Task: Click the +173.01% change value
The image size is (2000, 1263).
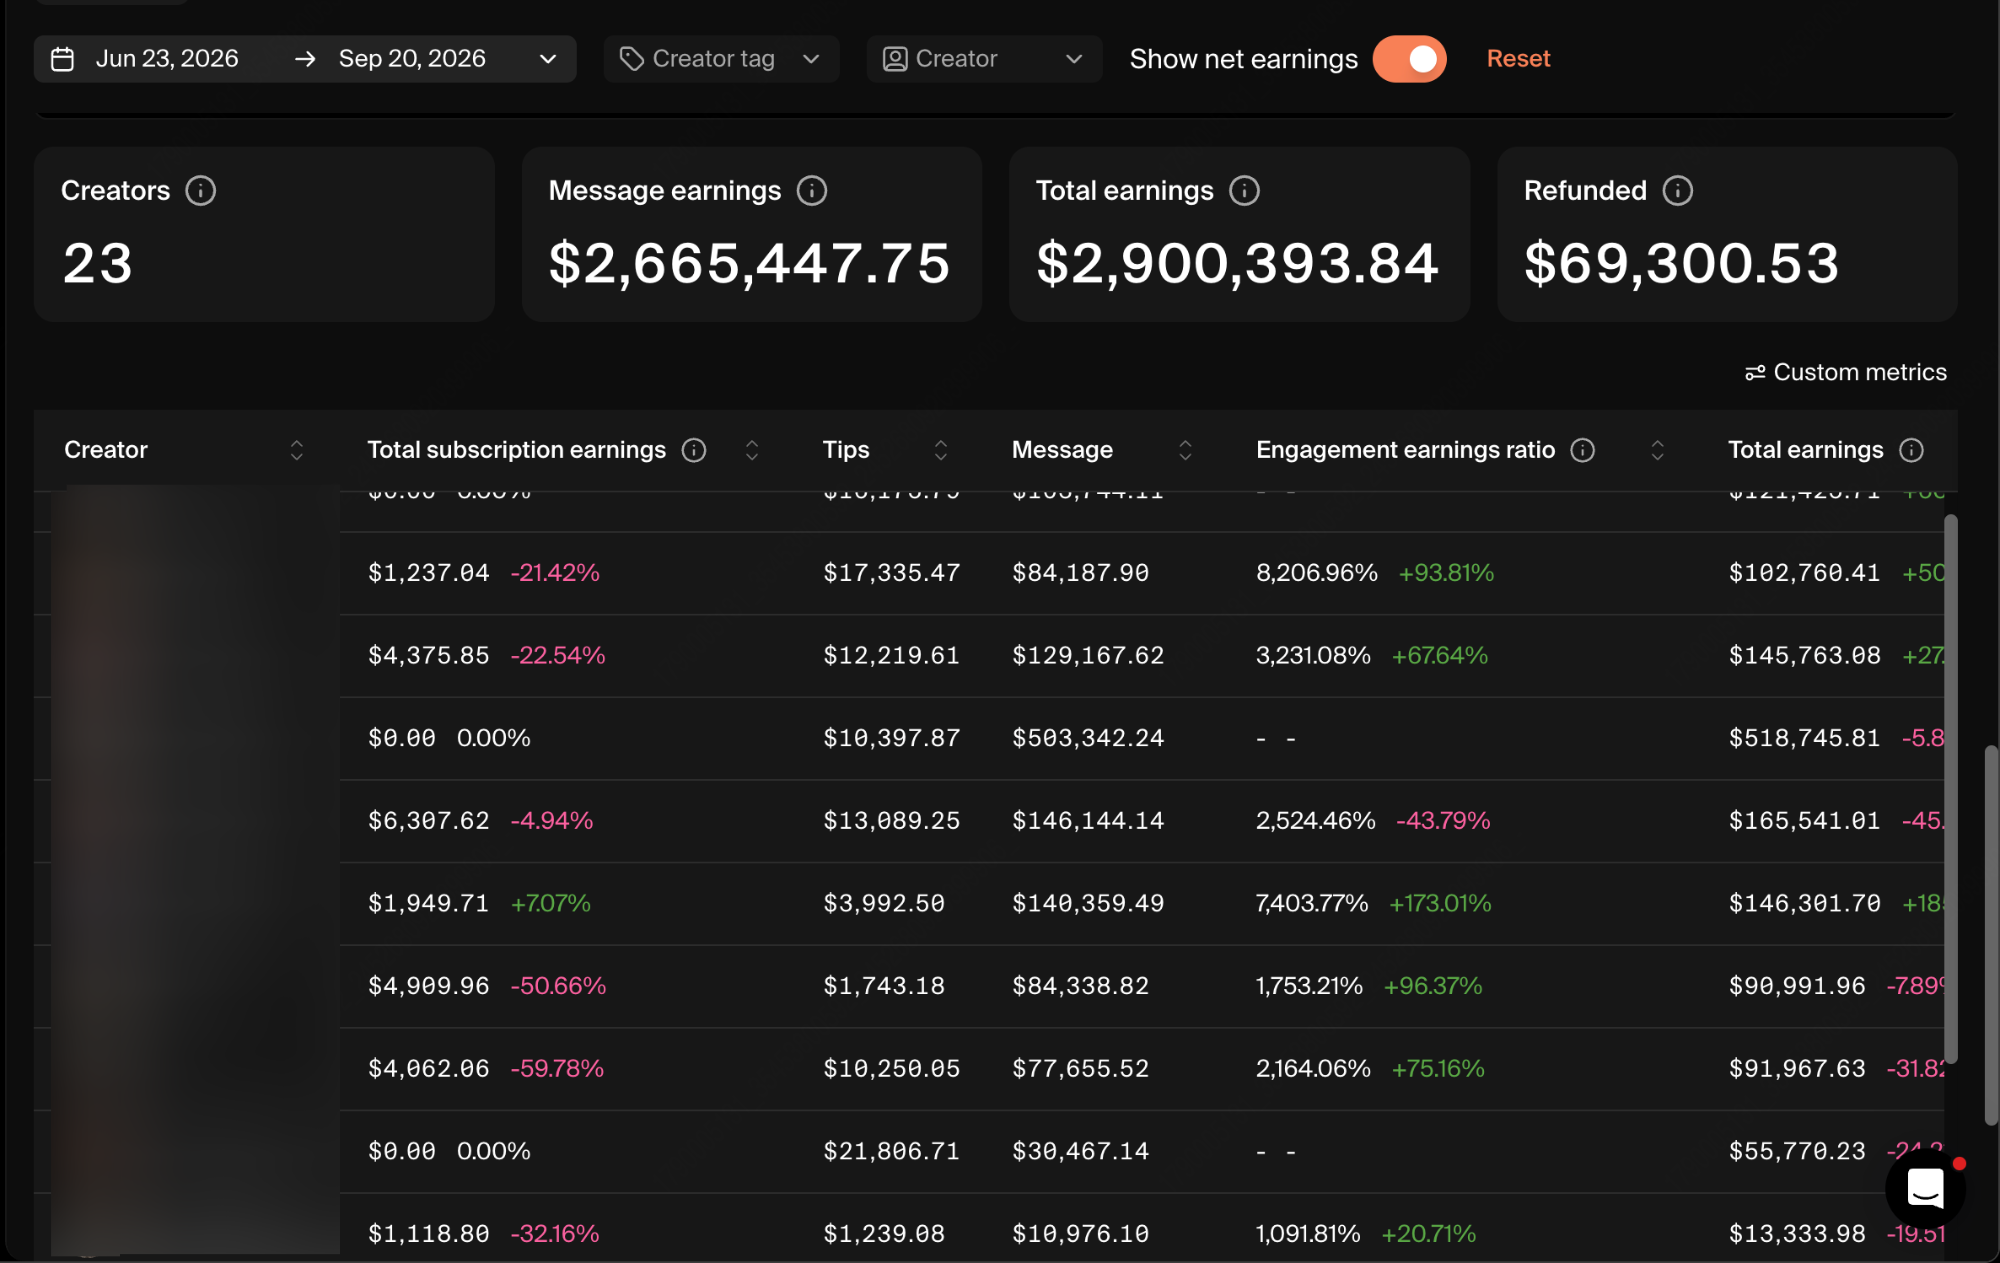Action: (x=1440, y=903)
